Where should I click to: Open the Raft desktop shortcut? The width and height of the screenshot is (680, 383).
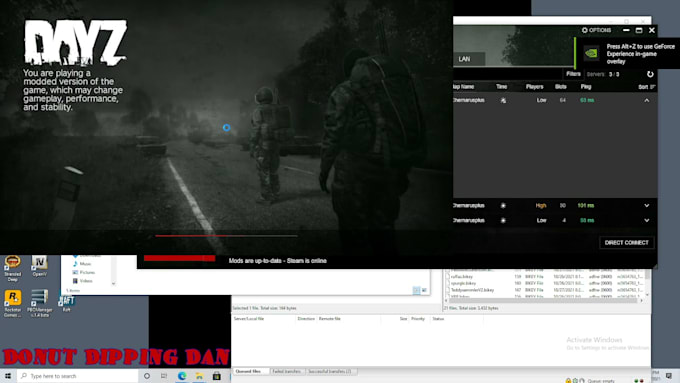coord(66,304)
